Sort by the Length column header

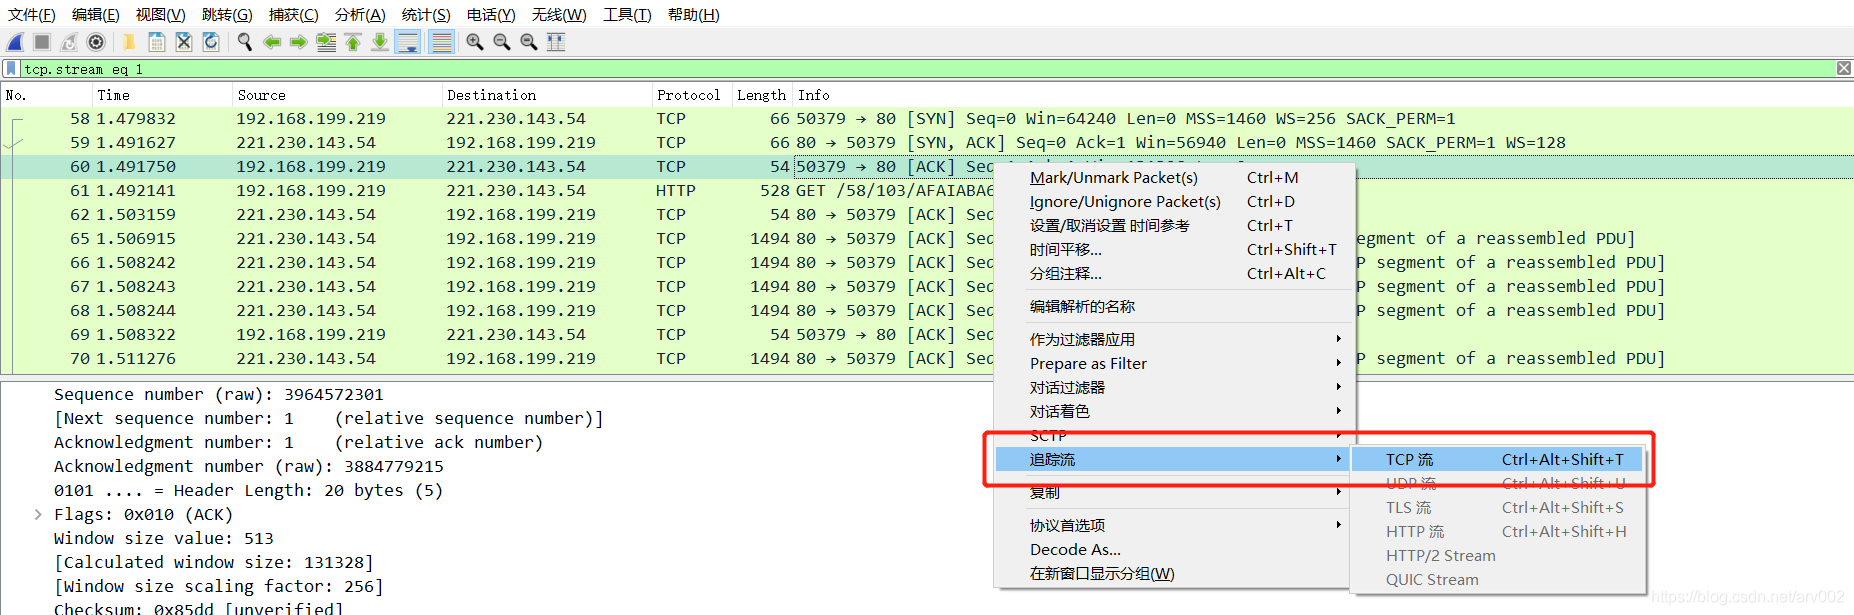(x=762, y=95)
